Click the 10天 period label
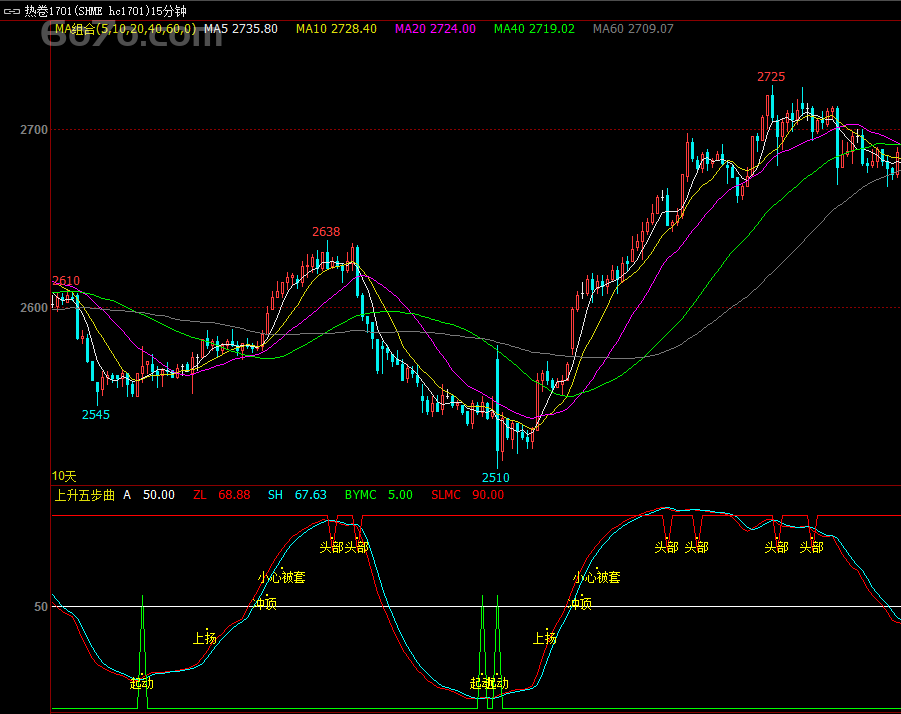 pos(64,475)
